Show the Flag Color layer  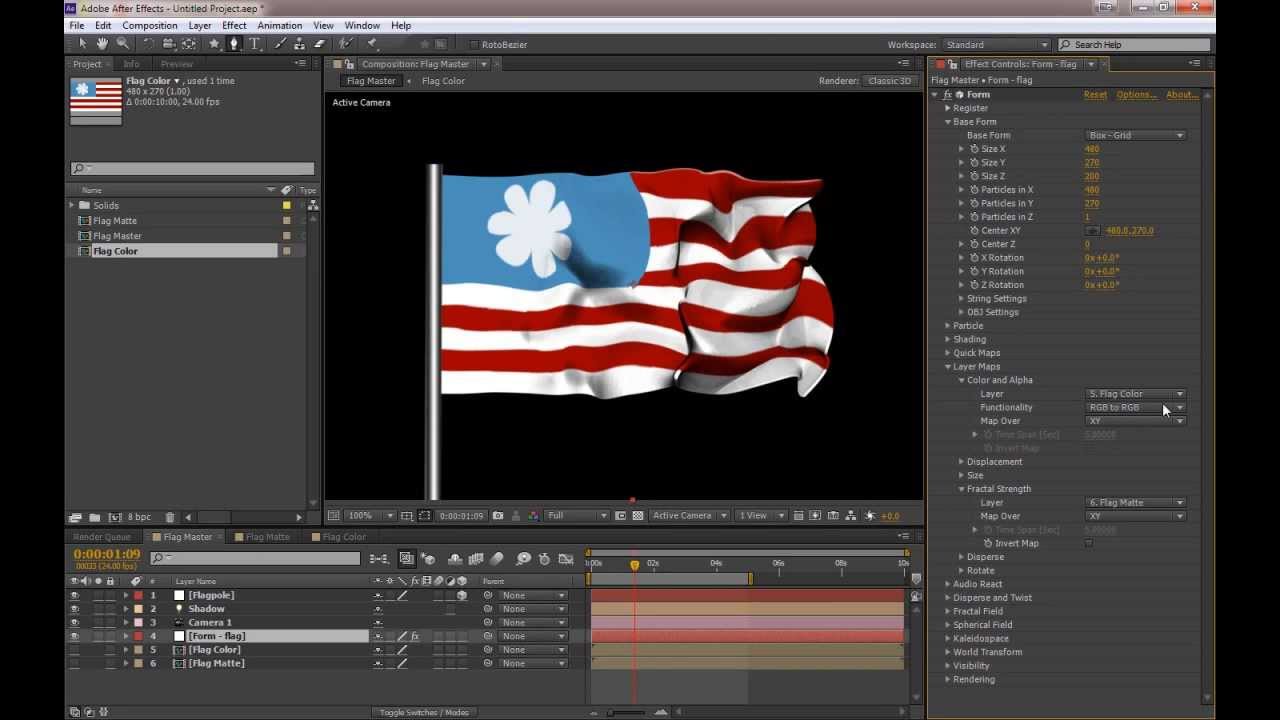coord(74,650)
